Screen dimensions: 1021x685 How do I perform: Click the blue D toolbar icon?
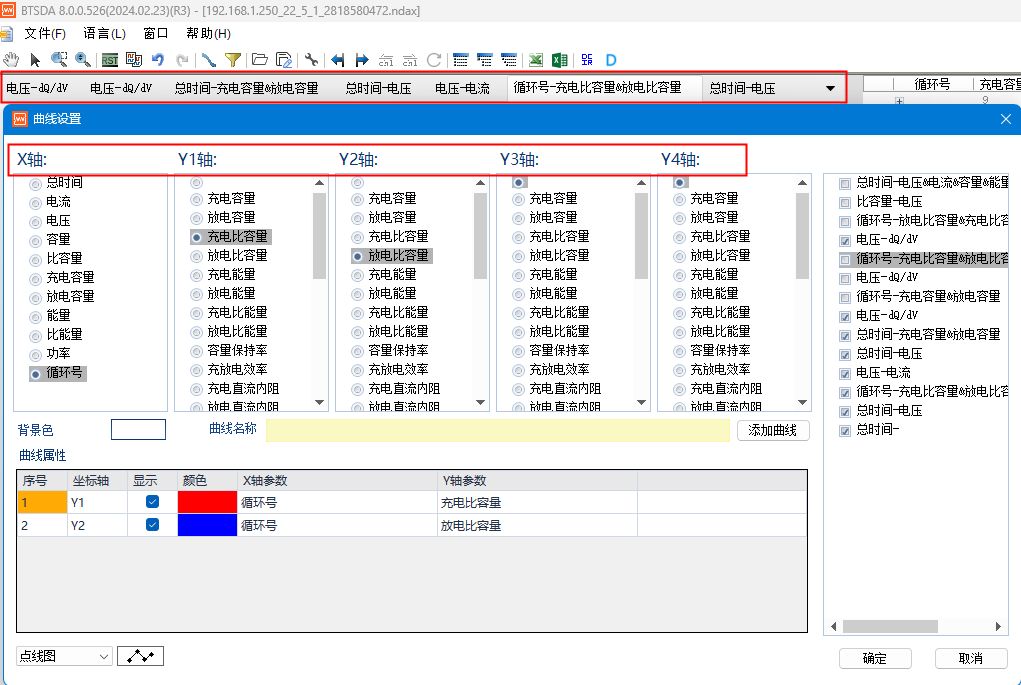point(611,60)
